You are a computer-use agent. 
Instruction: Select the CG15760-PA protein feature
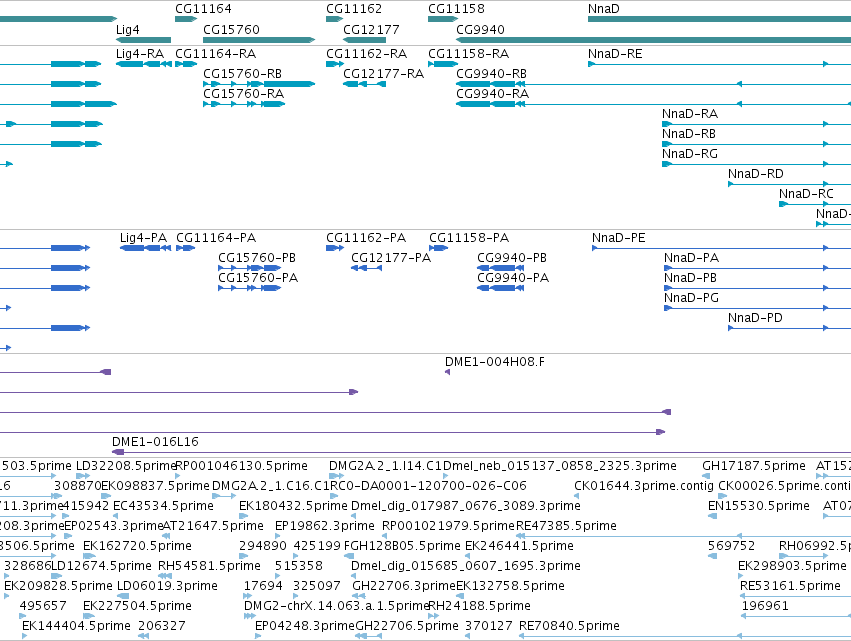tap(250, 288)
